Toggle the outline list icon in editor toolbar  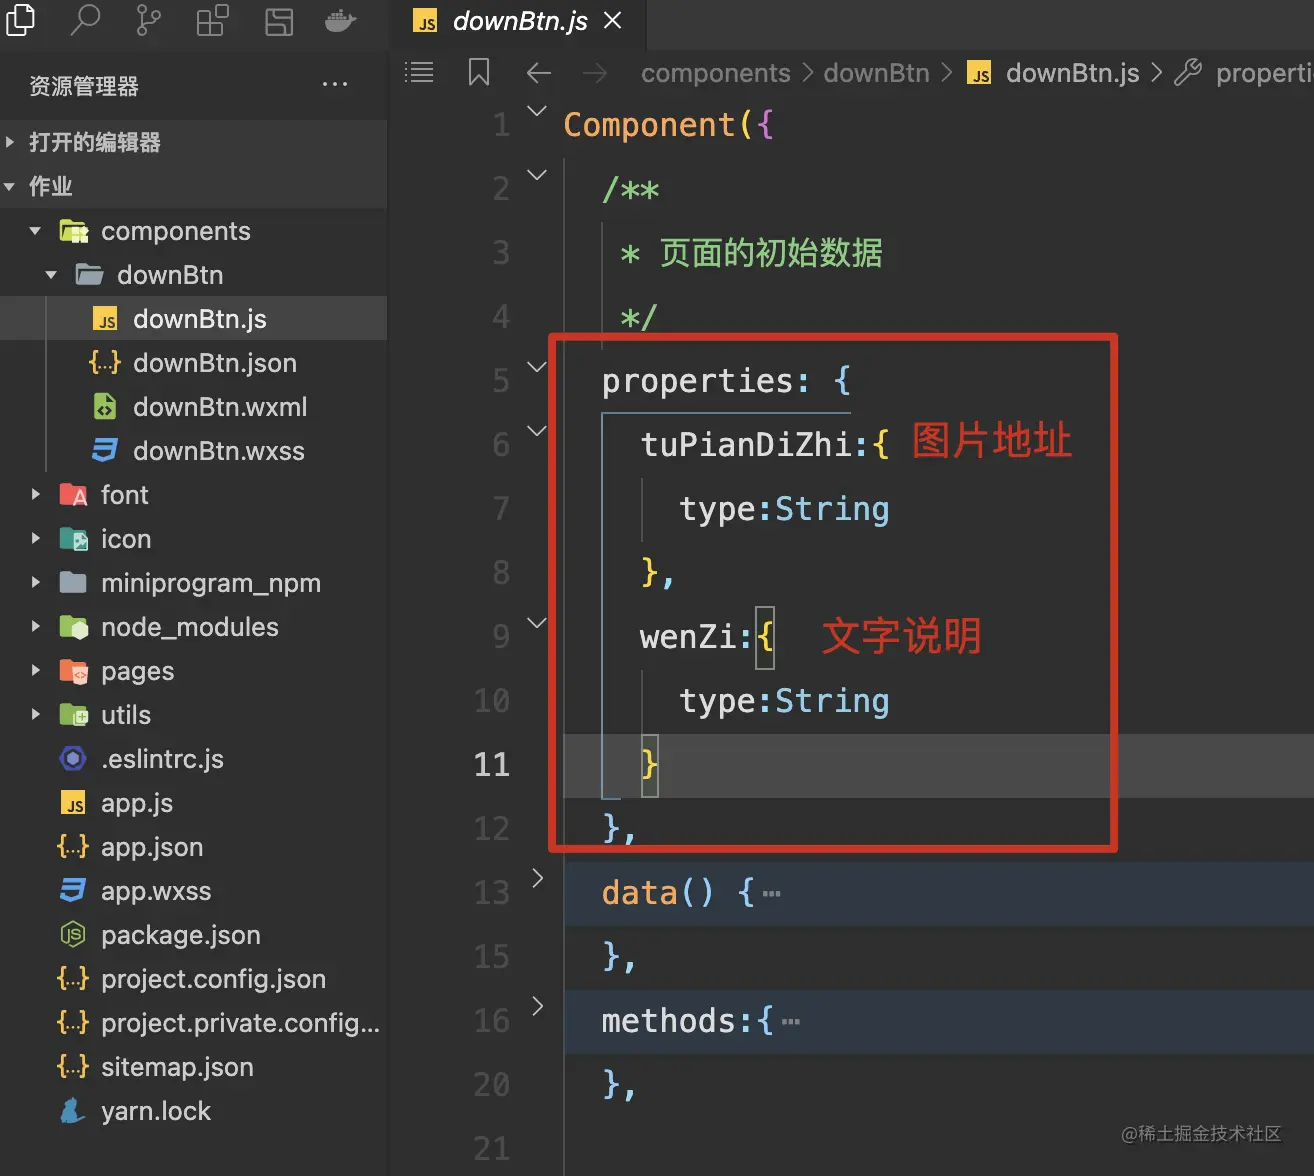419,72
